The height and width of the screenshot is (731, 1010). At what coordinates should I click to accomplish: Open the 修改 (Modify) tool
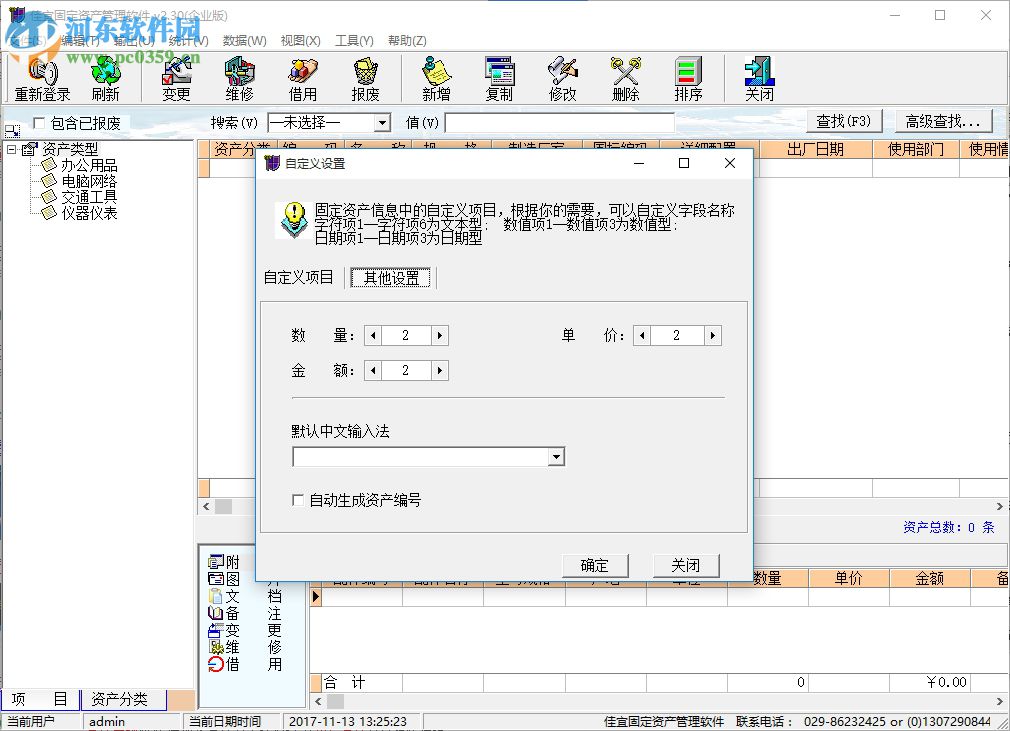(x=563, y=78)
